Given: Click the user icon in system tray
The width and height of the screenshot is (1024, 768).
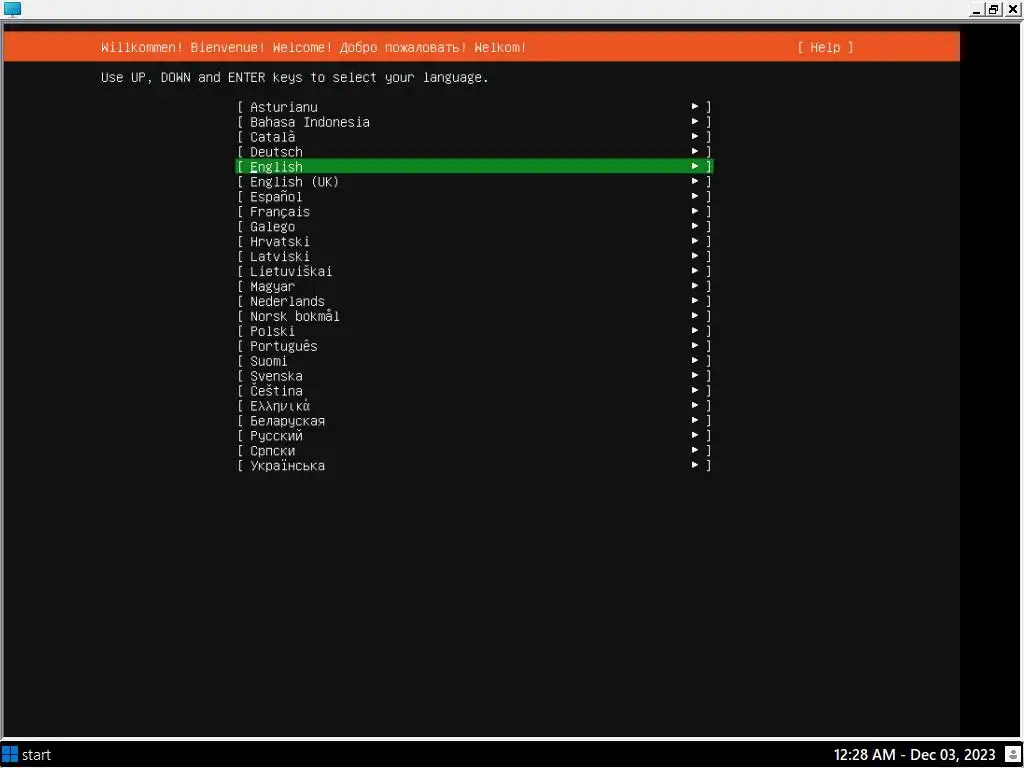Looking at the screenshot, I should [x=1013, y=754].
